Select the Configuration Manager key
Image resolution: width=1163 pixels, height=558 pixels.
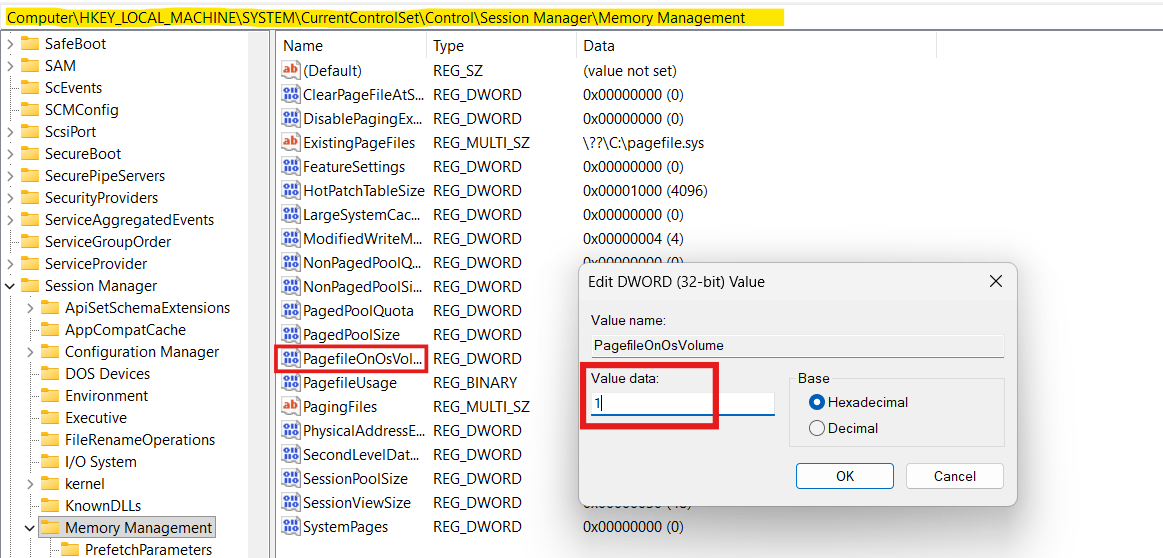coord(142,352)
